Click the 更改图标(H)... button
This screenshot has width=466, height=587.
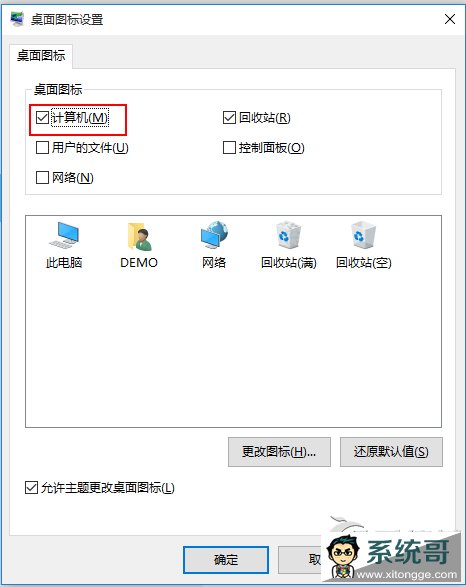[279, 452]
